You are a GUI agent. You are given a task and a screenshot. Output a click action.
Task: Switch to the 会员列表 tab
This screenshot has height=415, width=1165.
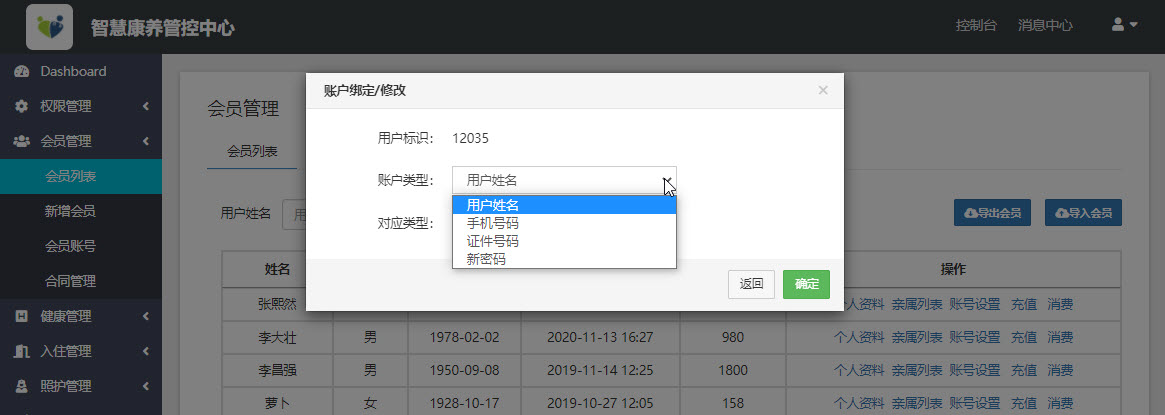pyautogui.click(x=252, y=151)
